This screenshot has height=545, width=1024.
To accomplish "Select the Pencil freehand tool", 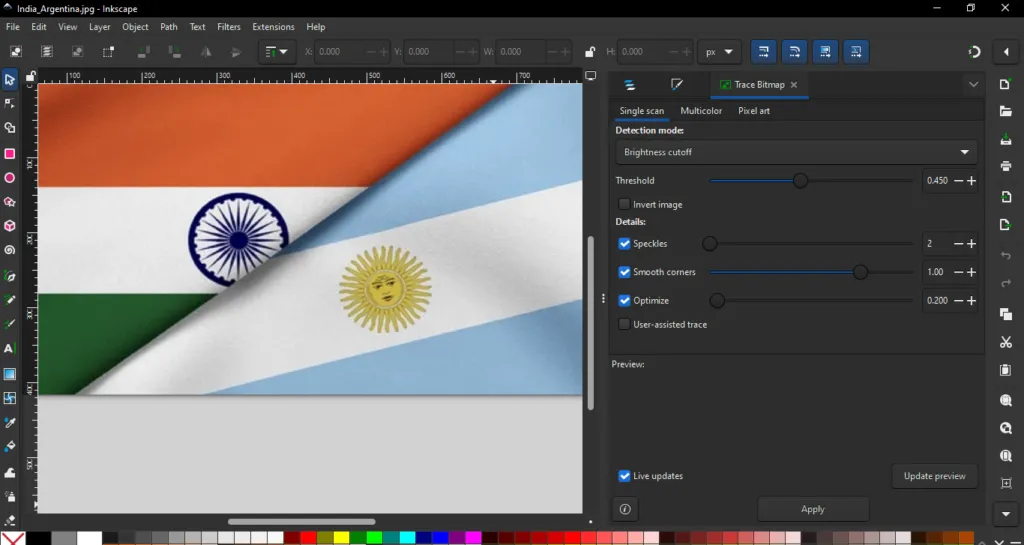I will point(9,300).
